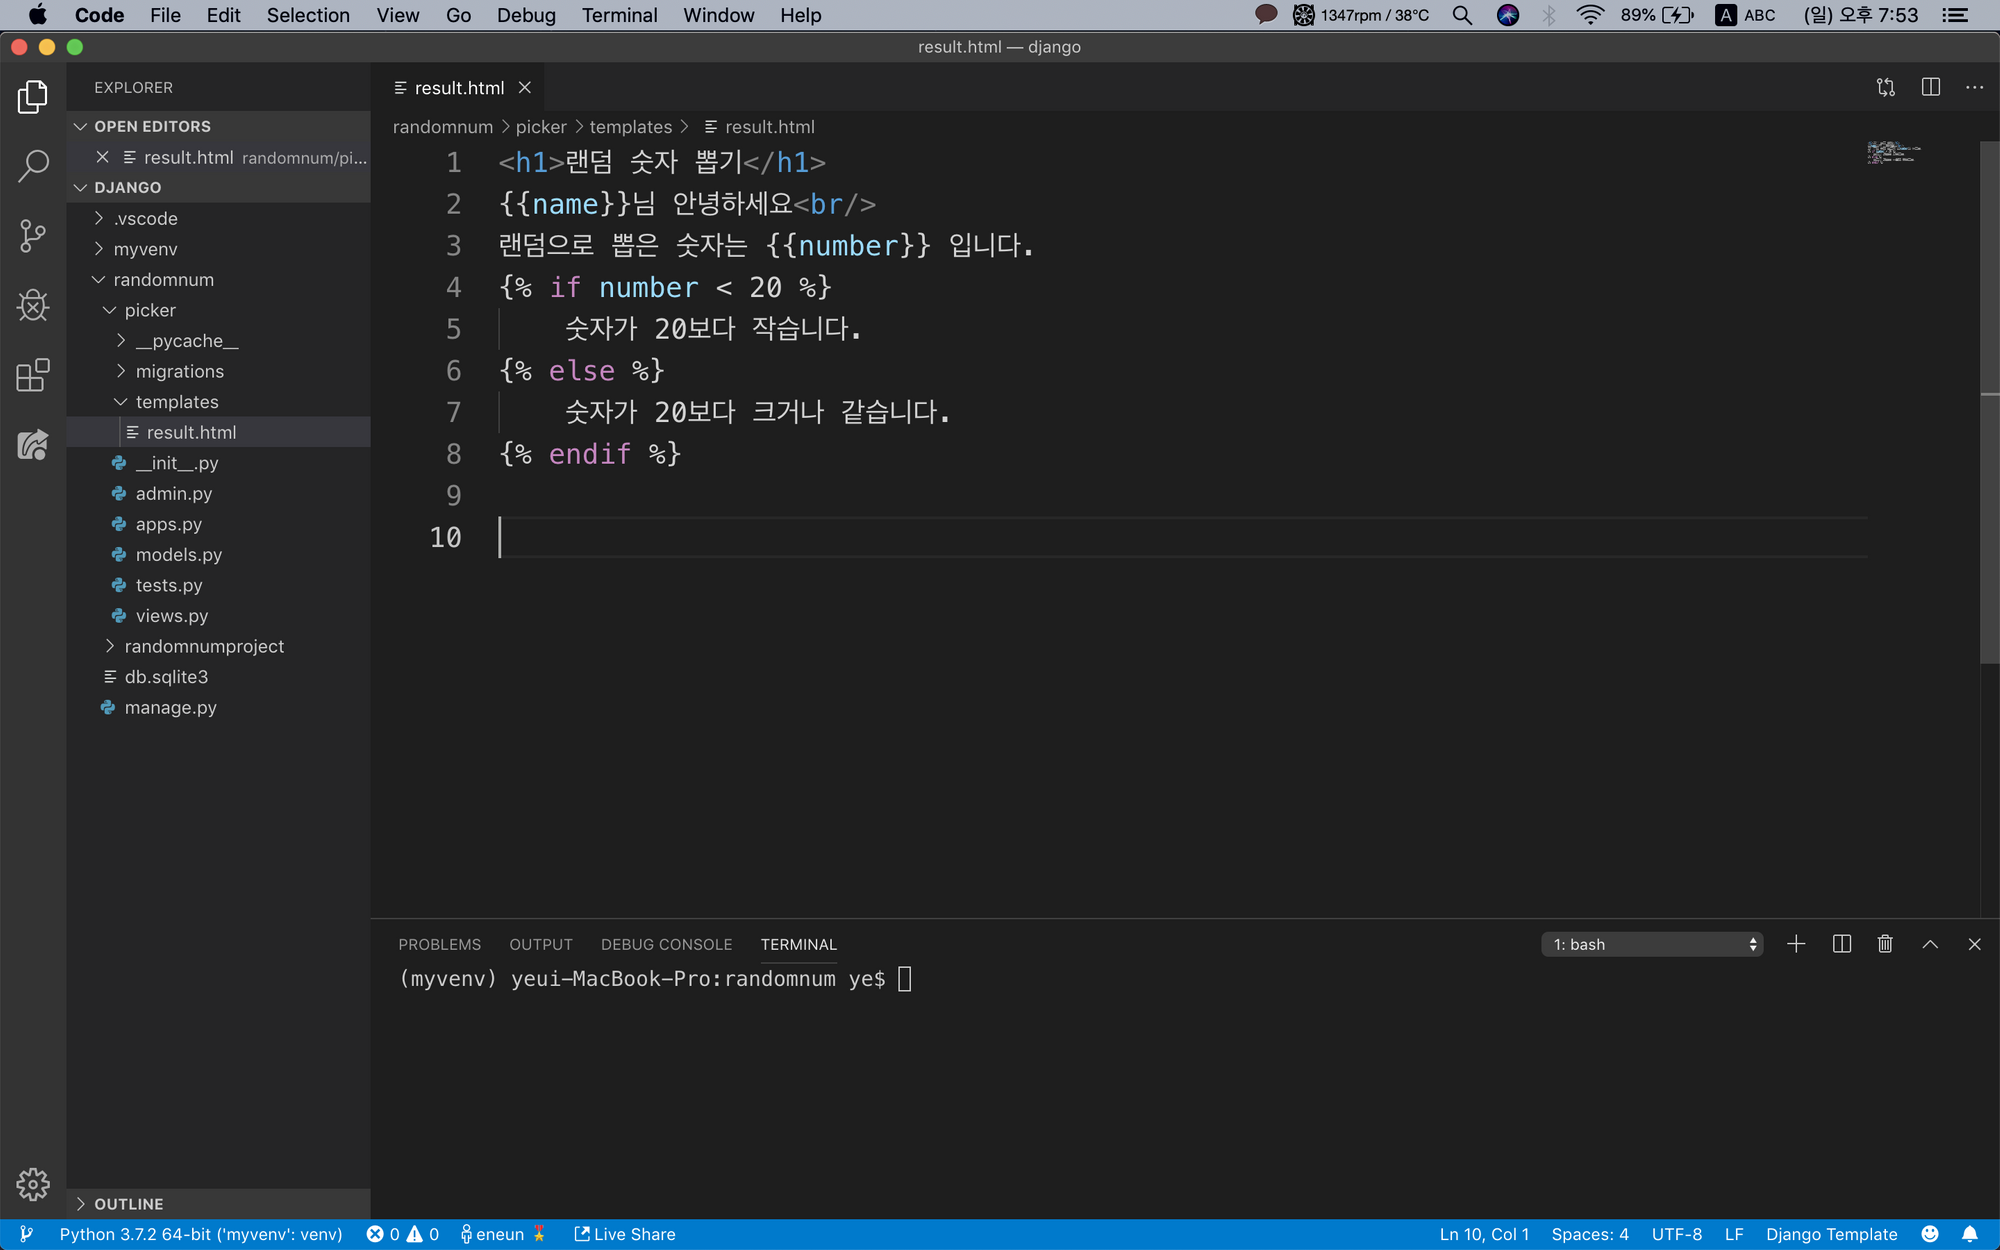Open the Source Control view
This screenshot has width=2000, height=1250.
tap(33, 236)
